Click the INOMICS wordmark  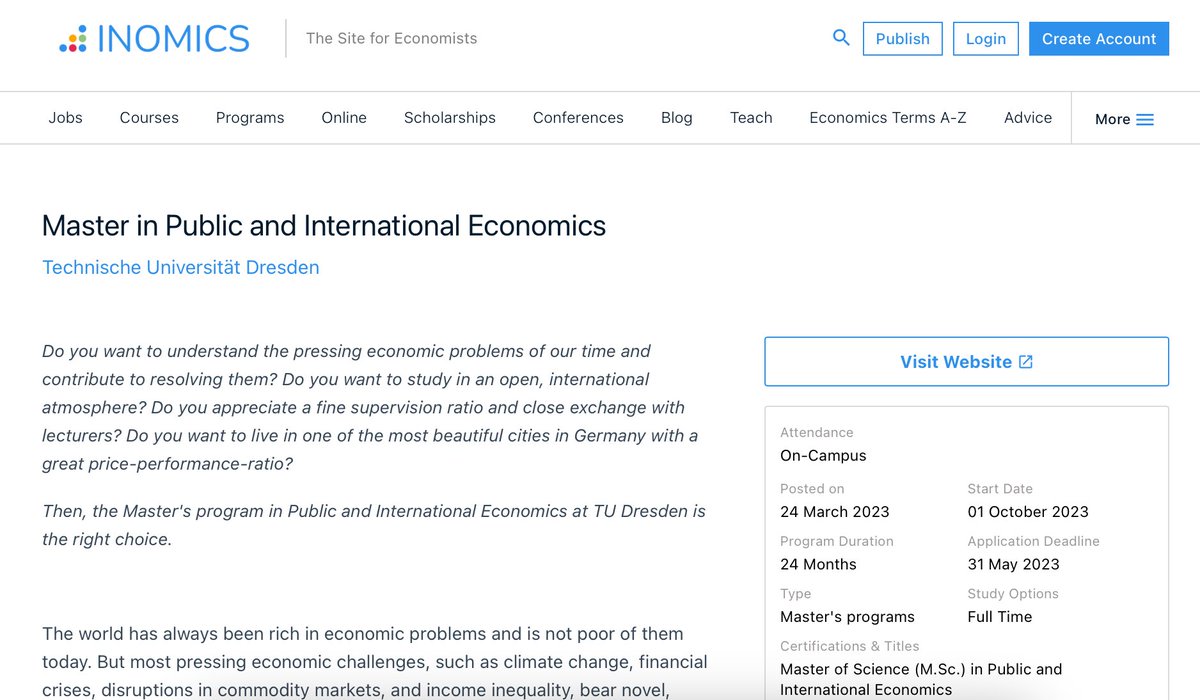tap(173, 39)
